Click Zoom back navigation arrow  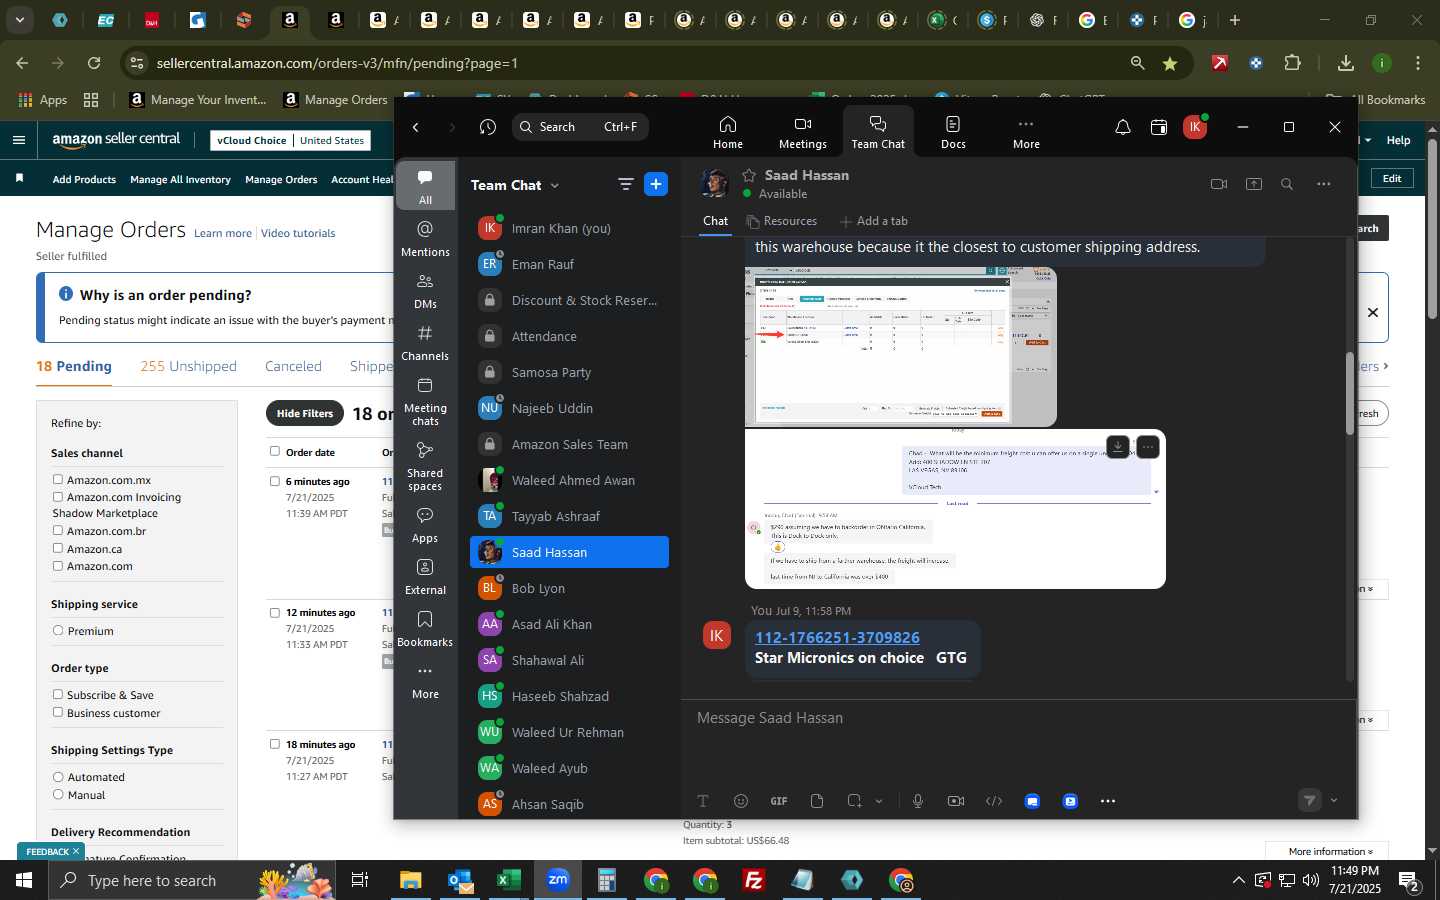pyautogui.click(x=416, y=127)
